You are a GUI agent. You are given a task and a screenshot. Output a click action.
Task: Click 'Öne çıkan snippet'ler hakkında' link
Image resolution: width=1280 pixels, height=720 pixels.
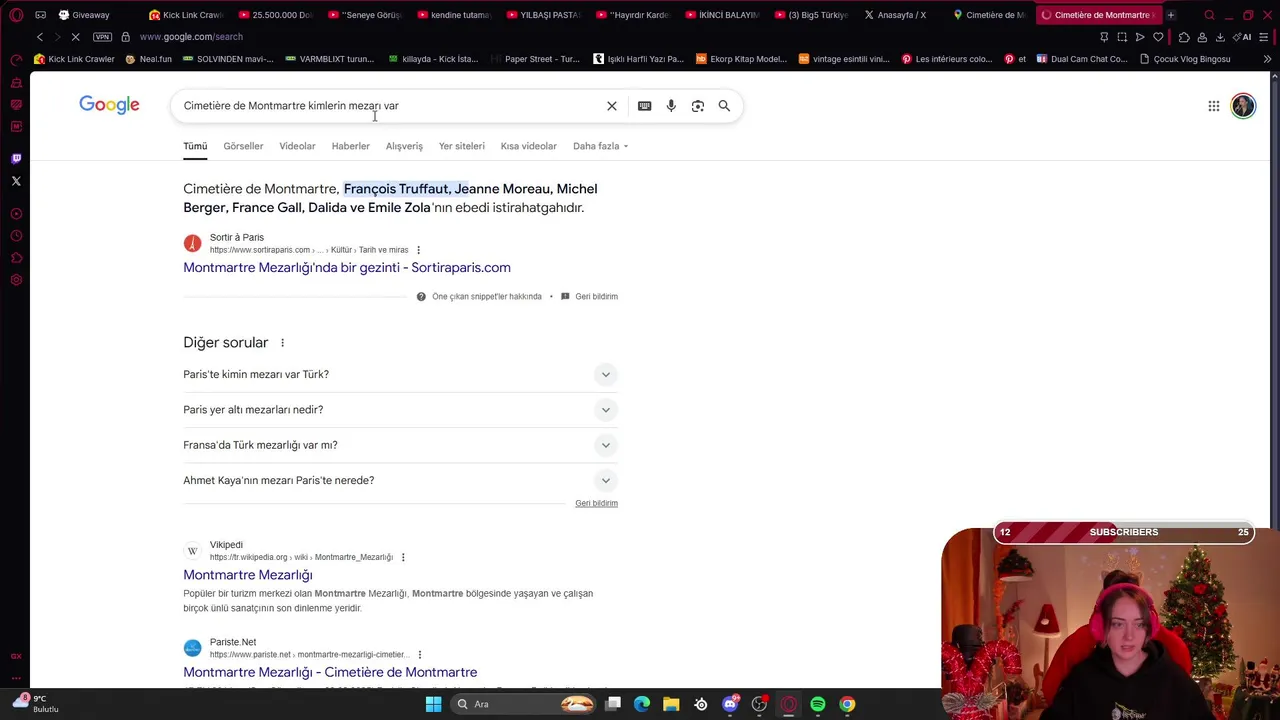click(x=487, y=297)
